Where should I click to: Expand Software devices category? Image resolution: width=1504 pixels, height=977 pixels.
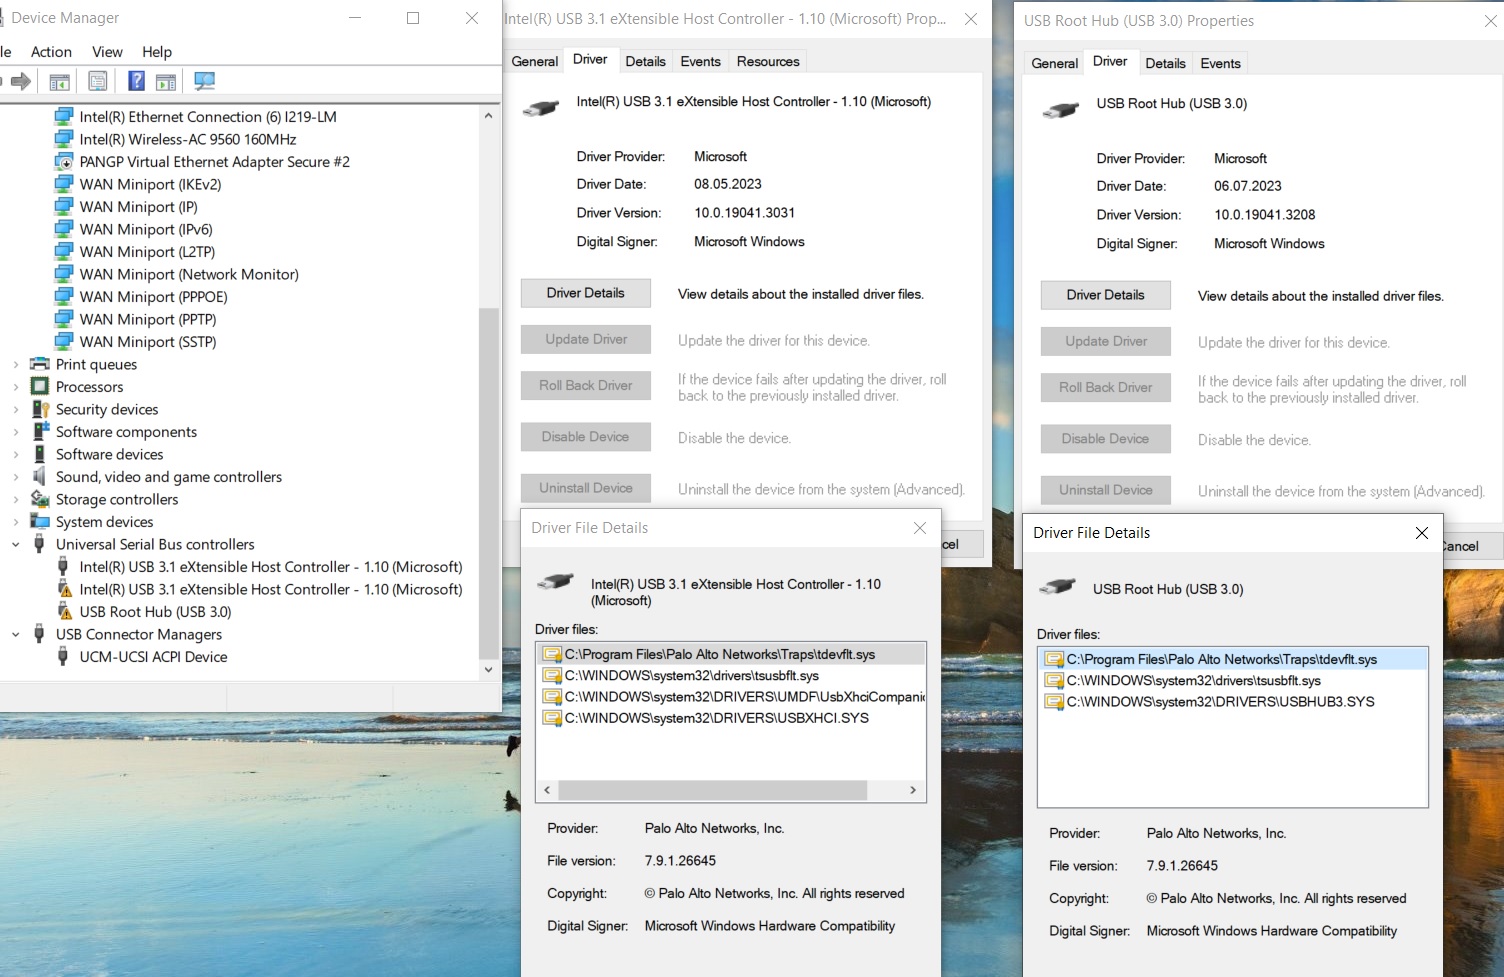click(x=15, y=455)
